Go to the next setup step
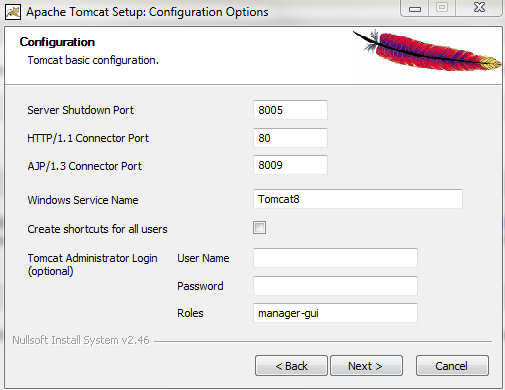 (x=366, y=366)
